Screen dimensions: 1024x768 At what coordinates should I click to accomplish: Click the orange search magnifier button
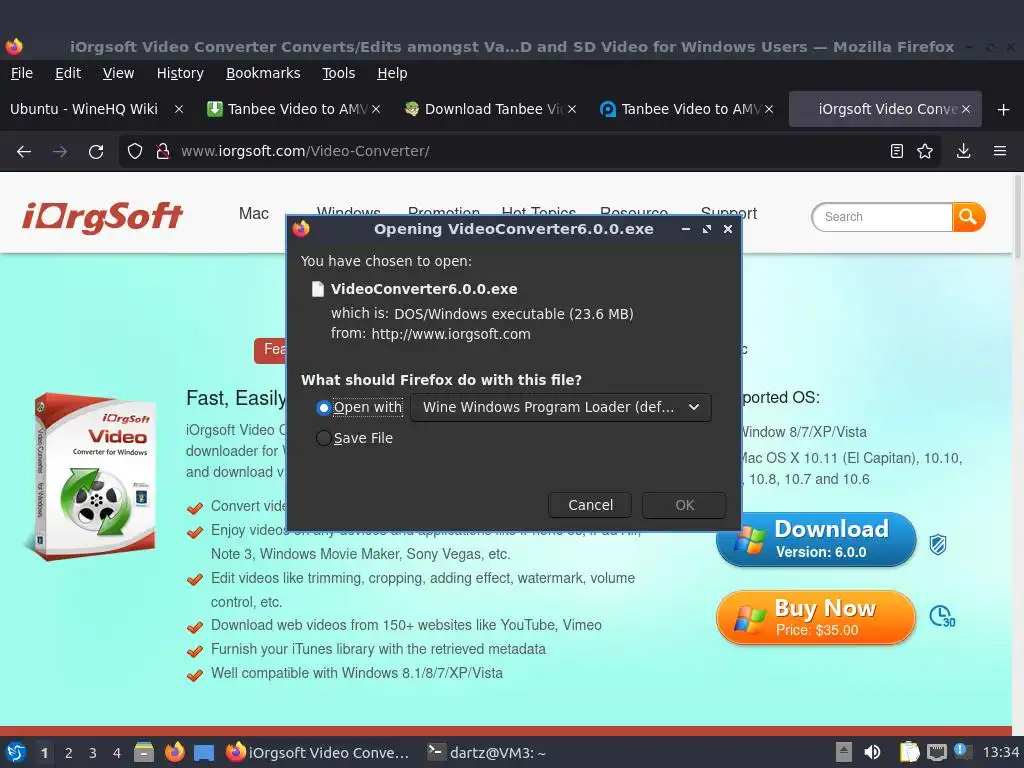point(968,217)
